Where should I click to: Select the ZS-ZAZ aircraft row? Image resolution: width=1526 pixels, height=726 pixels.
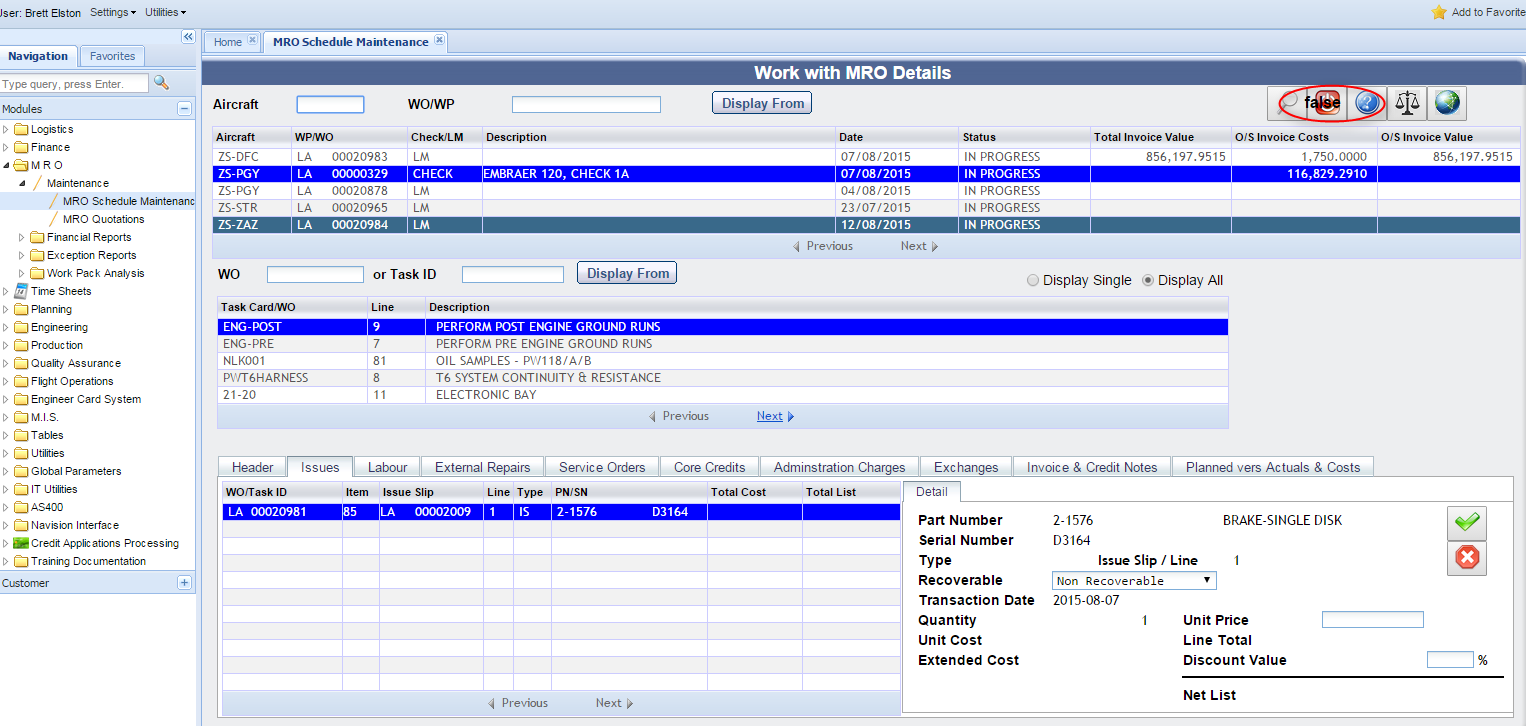(866, 224)
